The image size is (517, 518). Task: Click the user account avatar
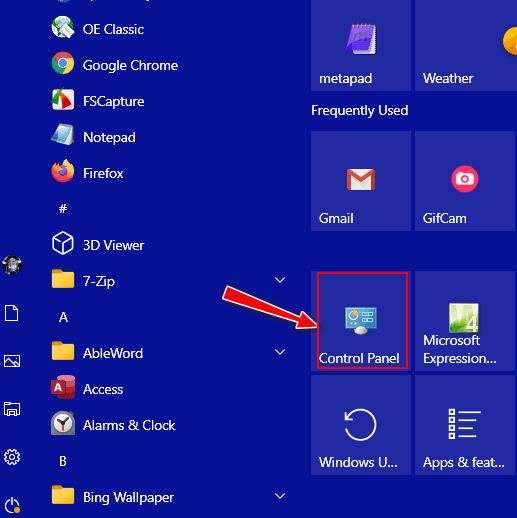12,265
